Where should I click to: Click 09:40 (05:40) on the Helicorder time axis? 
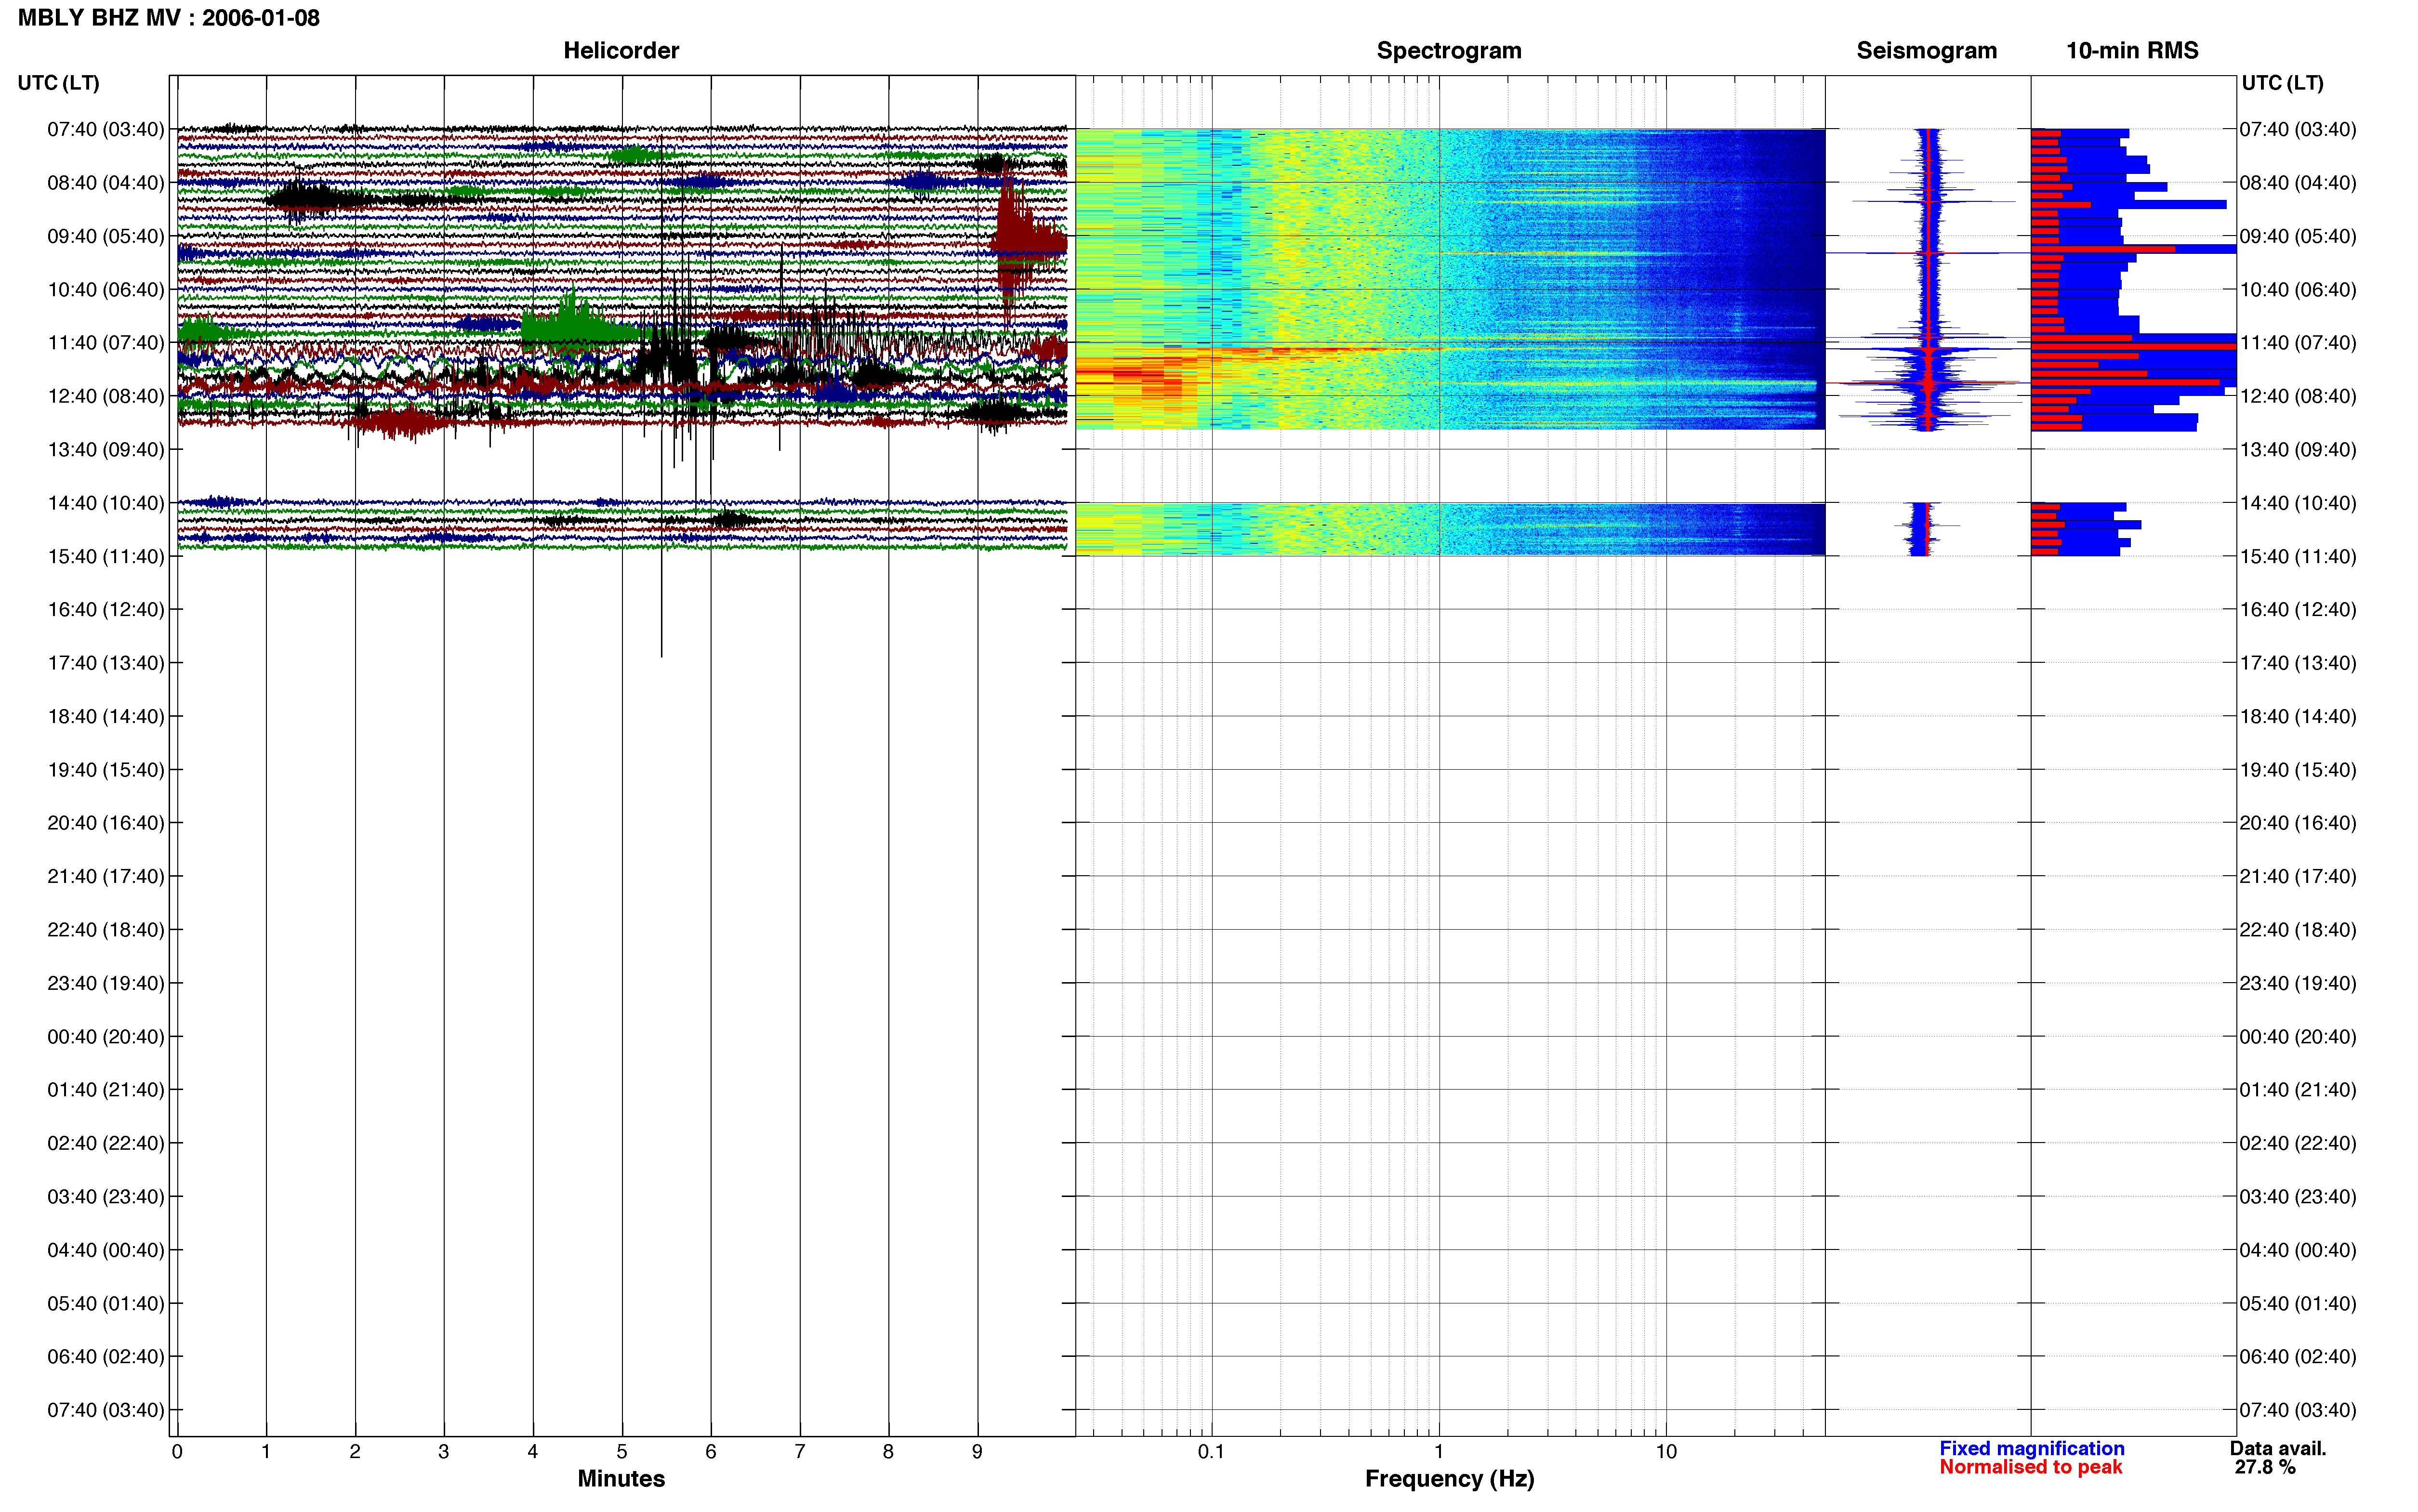[106, 236]
